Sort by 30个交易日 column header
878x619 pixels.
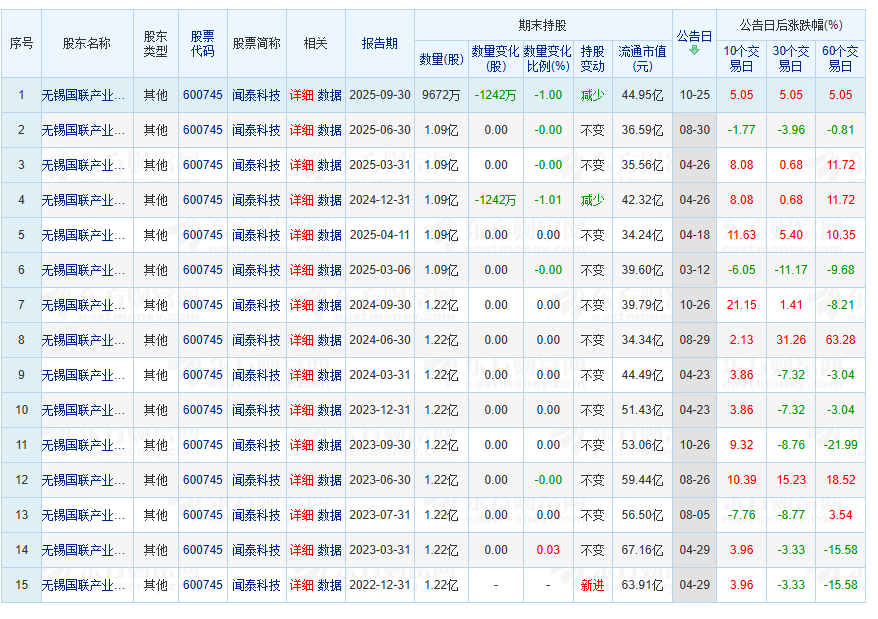click(x=791, y=59)
